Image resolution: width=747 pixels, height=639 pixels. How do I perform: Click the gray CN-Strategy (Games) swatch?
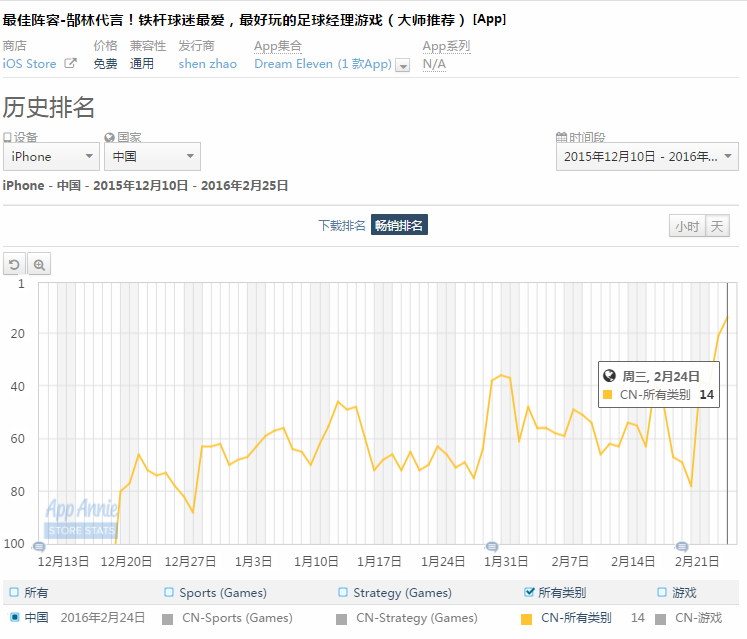coord(341,619)
